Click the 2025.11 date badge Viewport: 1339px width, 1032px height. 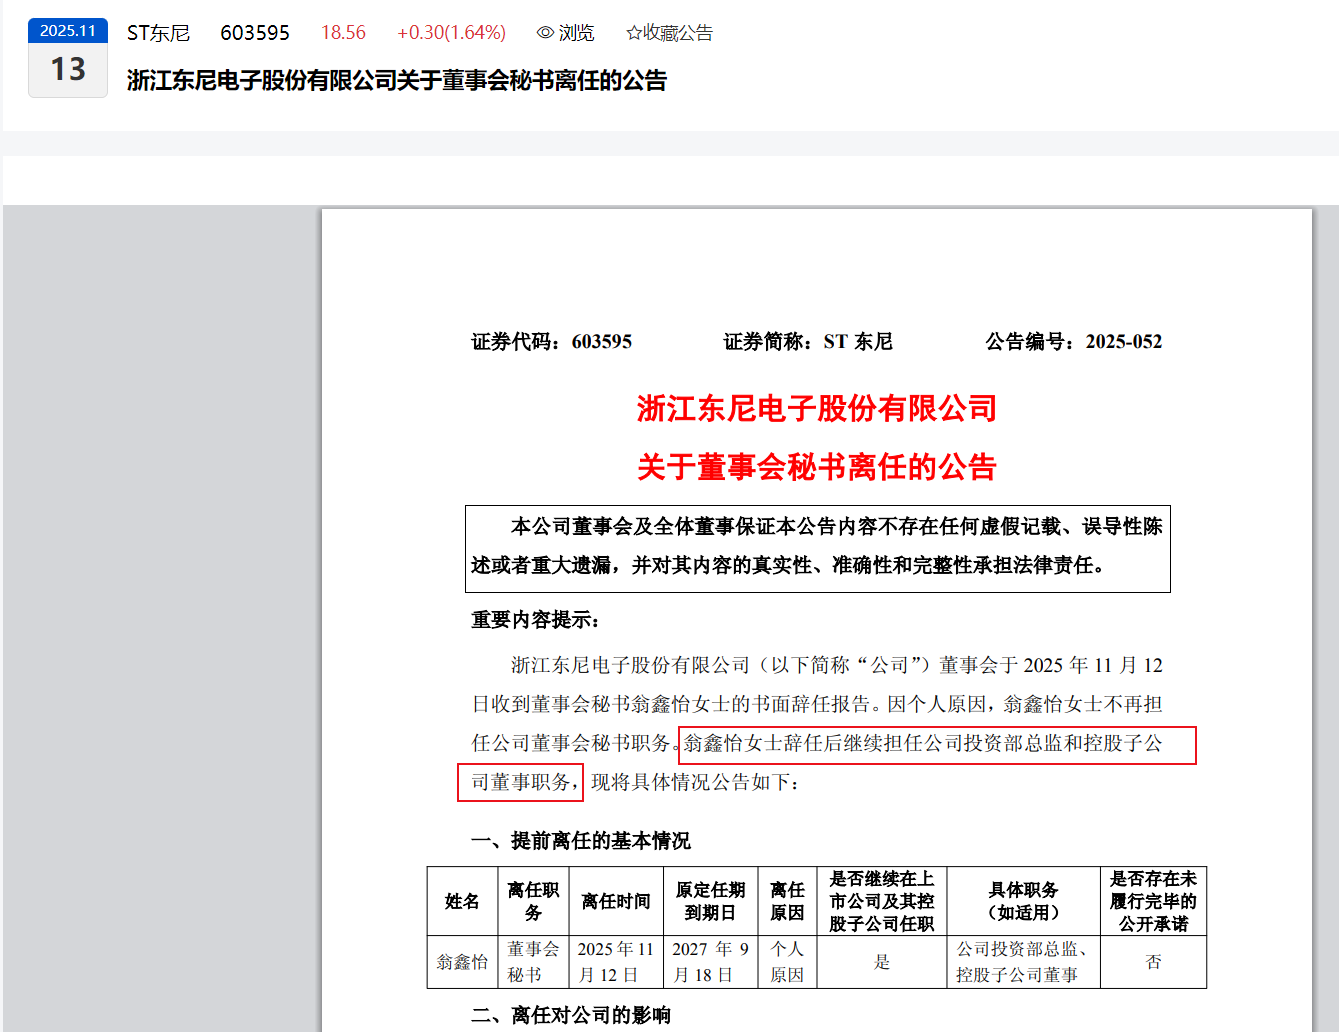click(68, 30)
